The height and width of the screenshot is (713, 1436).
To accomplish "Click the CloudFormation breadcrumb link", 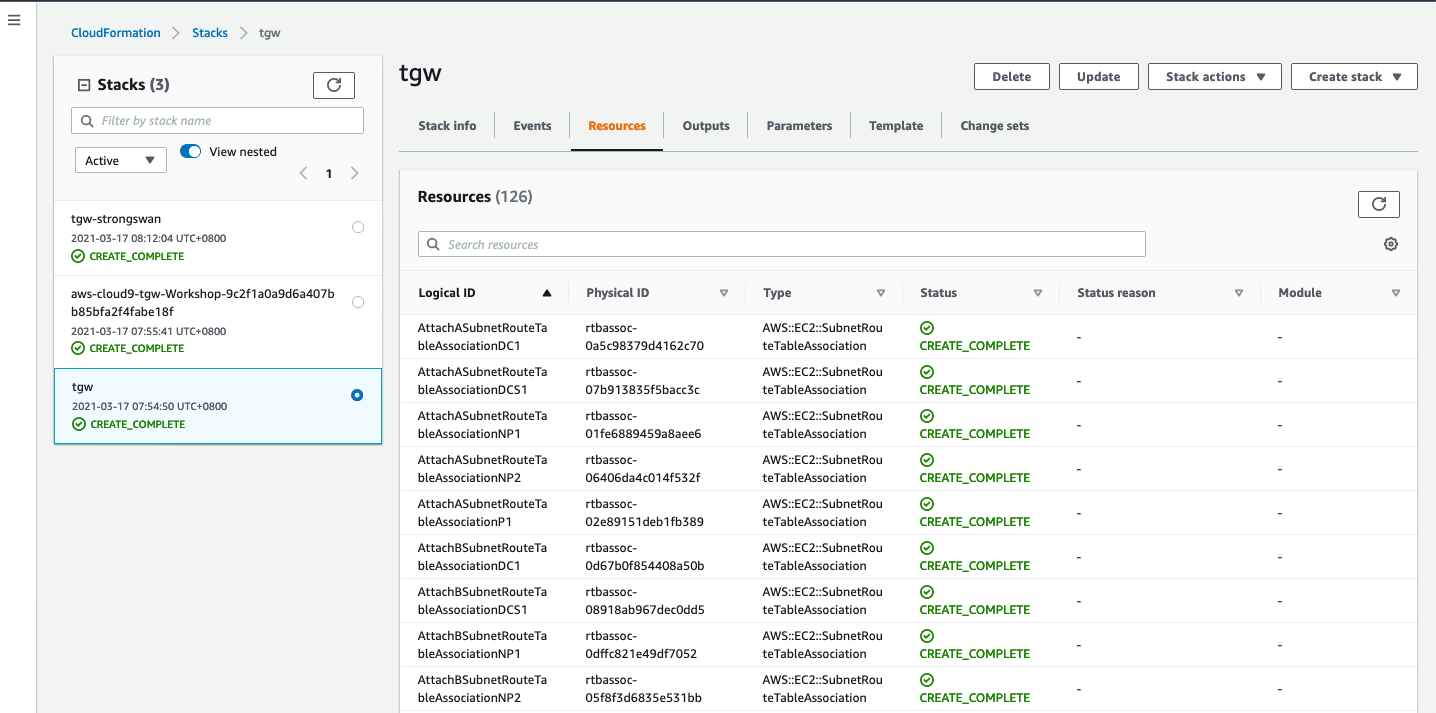I will 115,33.
